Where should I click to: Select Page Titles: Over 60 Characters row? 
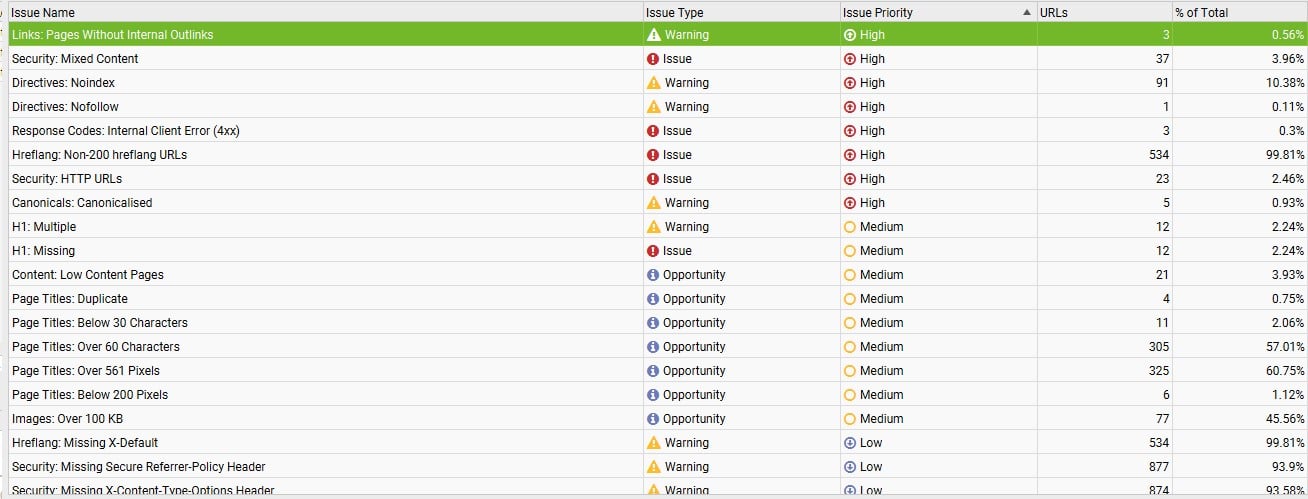tap(96, 347)
